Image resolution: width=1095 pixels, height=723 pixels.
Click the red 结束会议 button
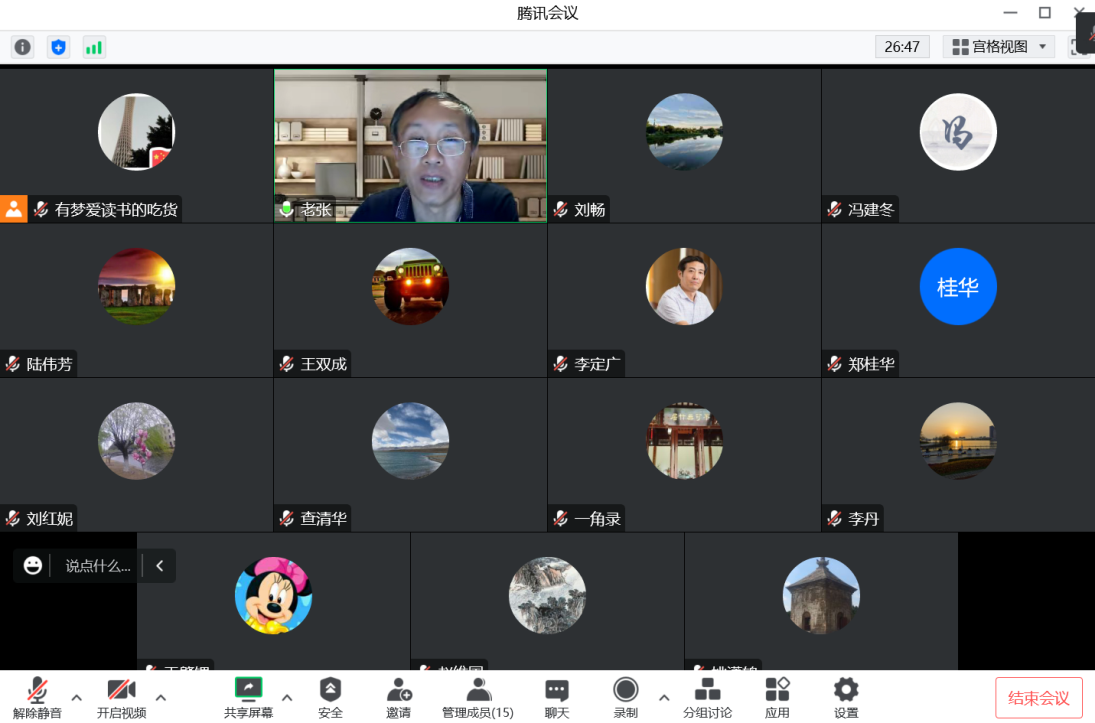click(1038, 698)
